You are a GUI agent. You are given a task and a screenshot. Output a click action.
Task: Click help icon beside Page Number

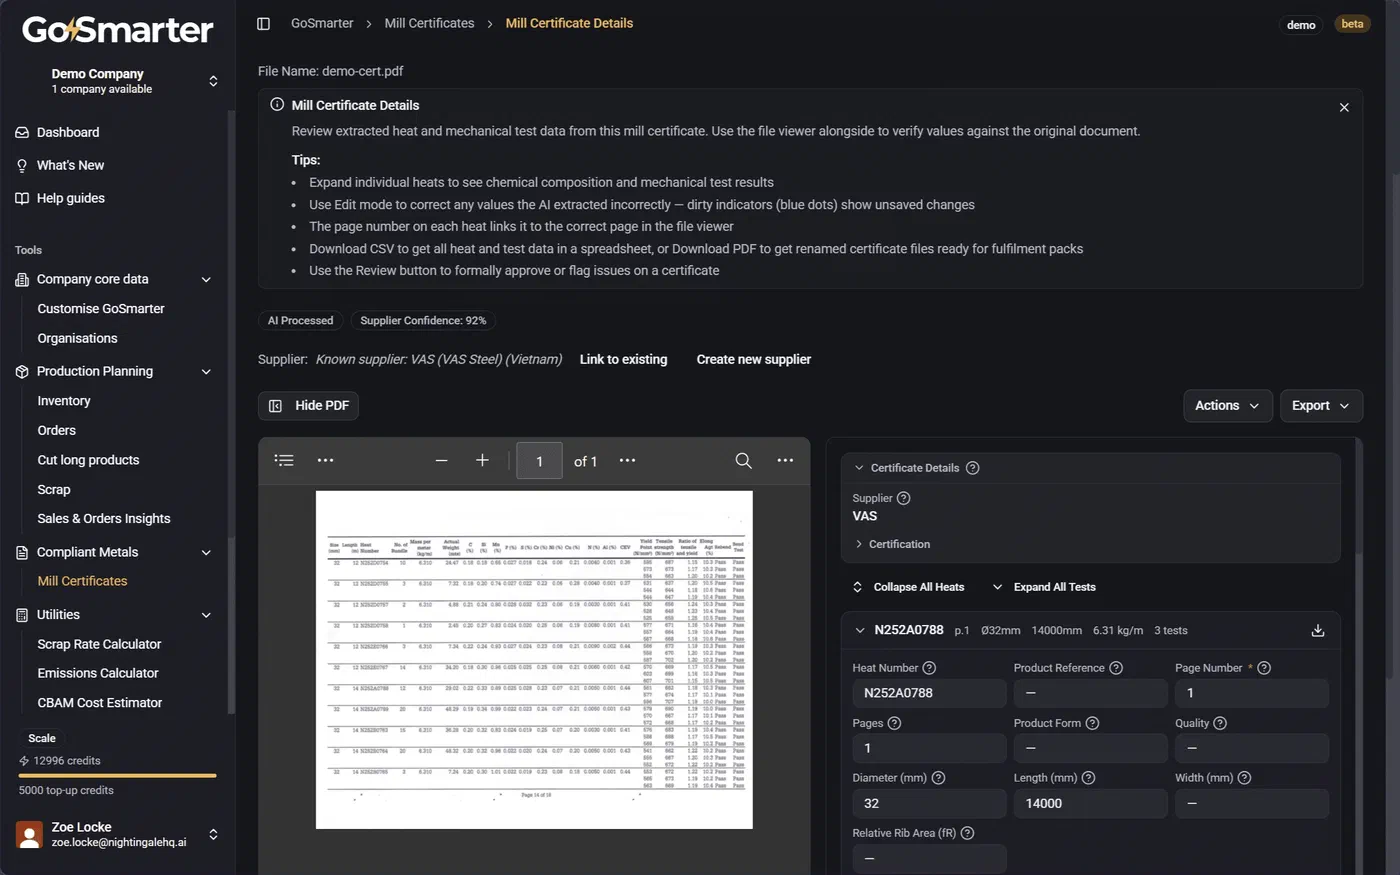tap(1264, 668)
